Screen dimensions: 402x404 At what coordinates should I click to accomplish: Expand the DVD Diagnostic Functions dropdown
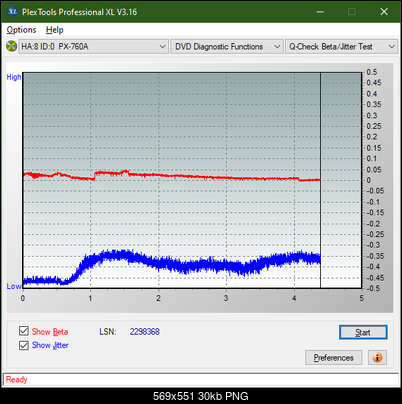pos(226,47)
